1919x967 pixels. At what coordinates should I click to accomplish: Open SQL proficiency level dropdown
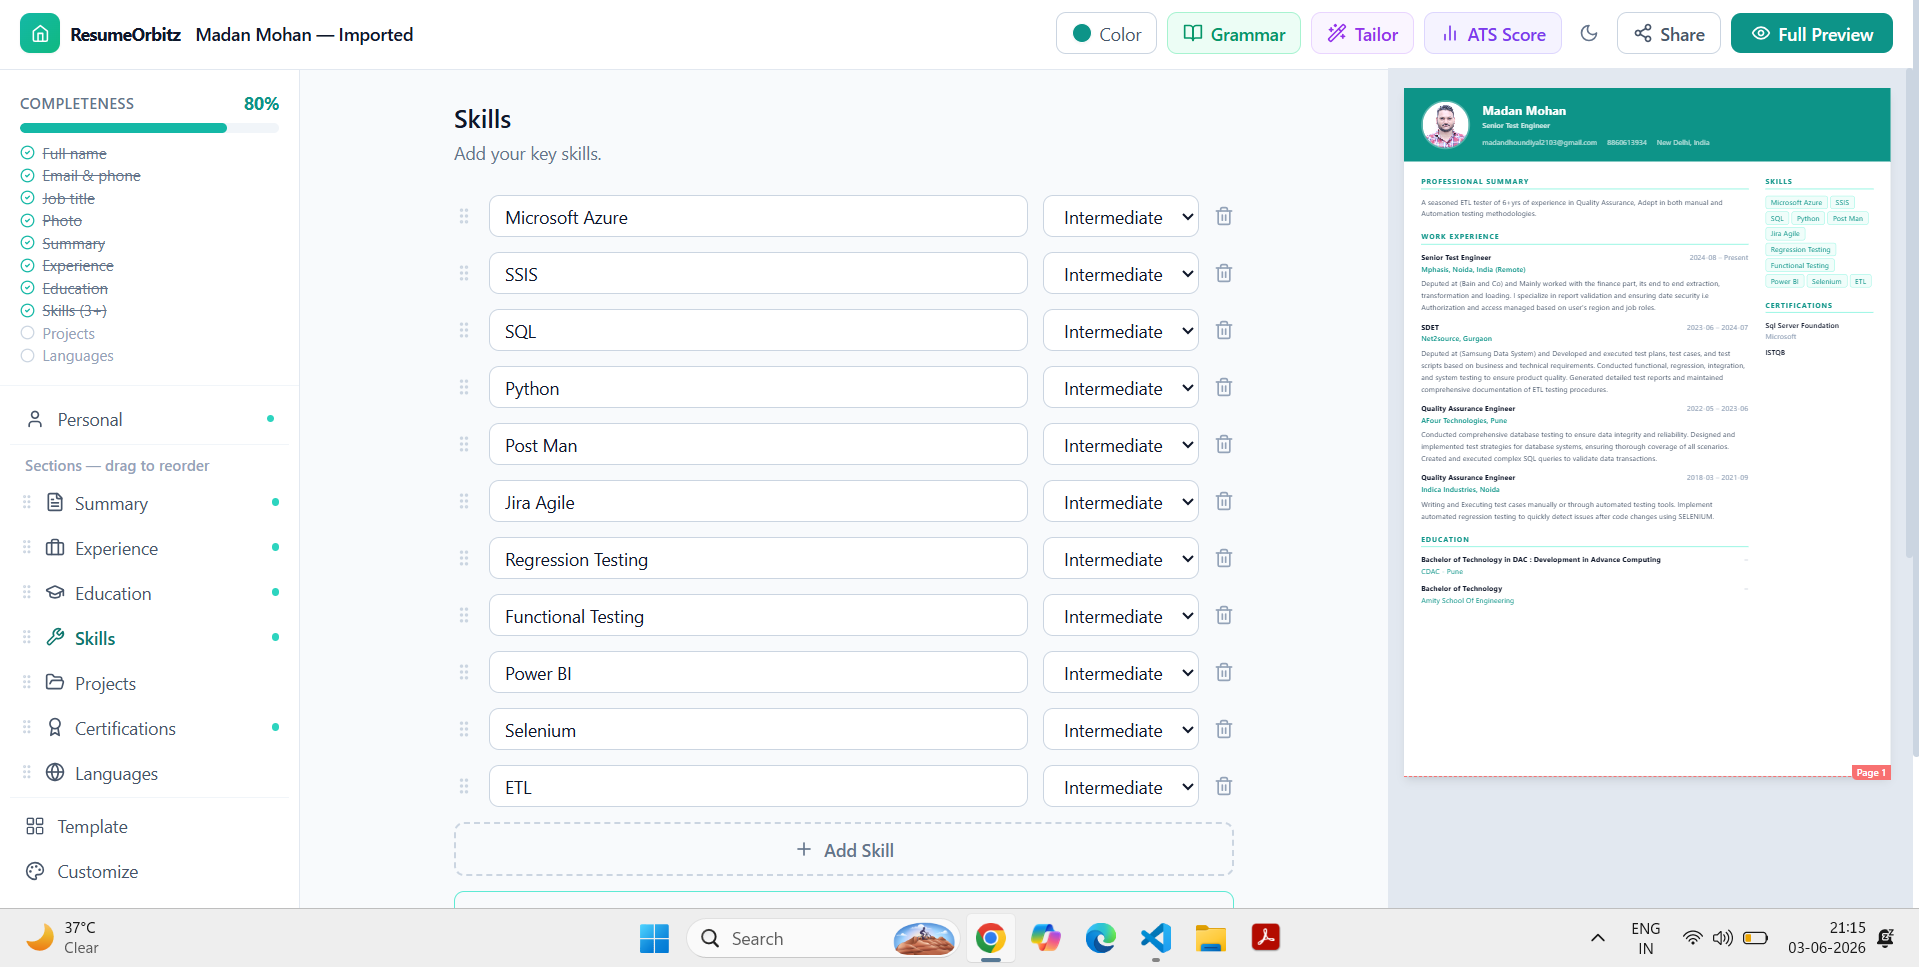[x=1120, y=330]
